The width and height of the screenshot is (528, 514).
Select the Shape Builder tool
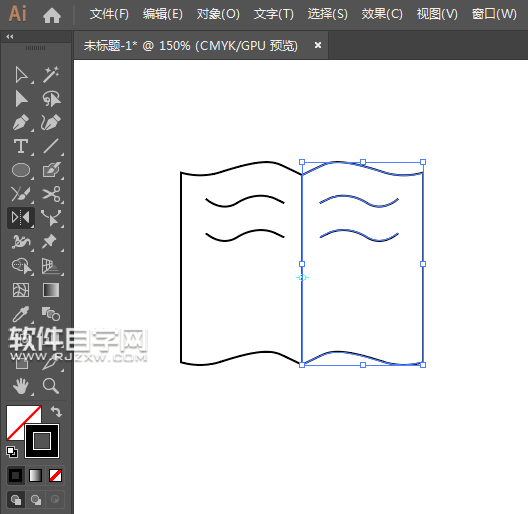[x=22, y=266]
